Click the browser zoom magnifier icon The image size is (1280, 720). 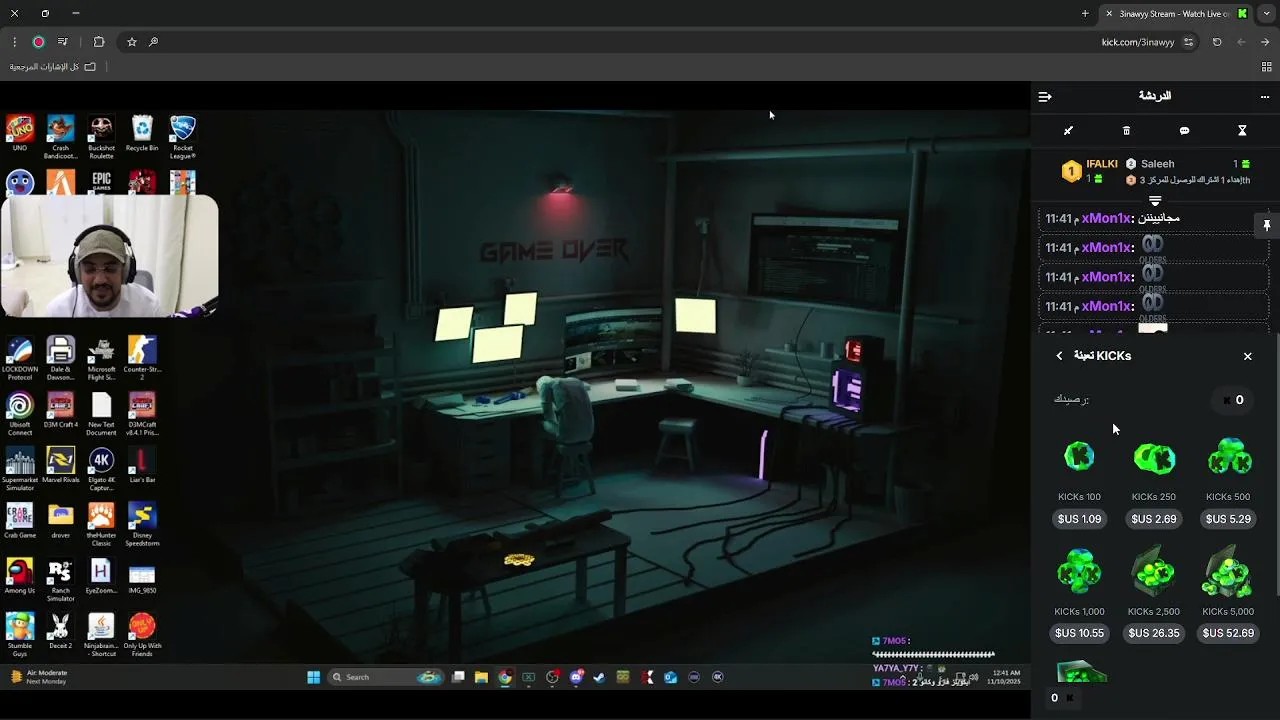(153, 42)
